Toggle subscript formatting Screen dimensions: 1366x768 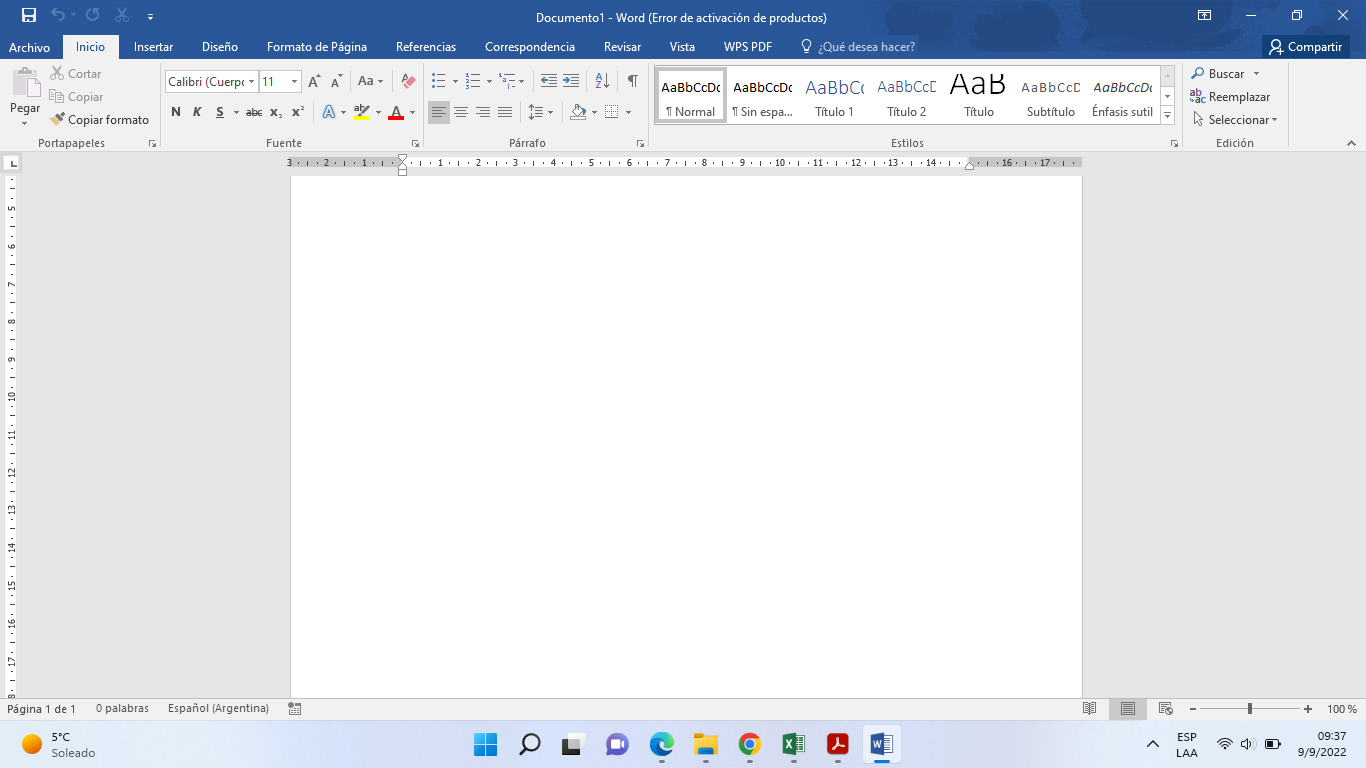274,112
